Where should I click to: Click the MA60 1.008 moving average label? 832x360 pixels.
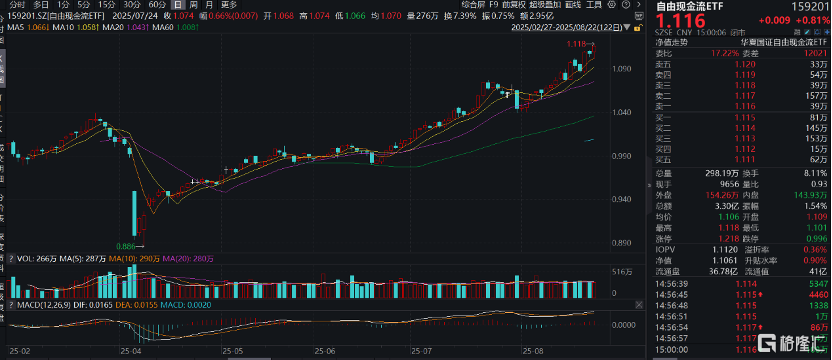tap(176, 27)
